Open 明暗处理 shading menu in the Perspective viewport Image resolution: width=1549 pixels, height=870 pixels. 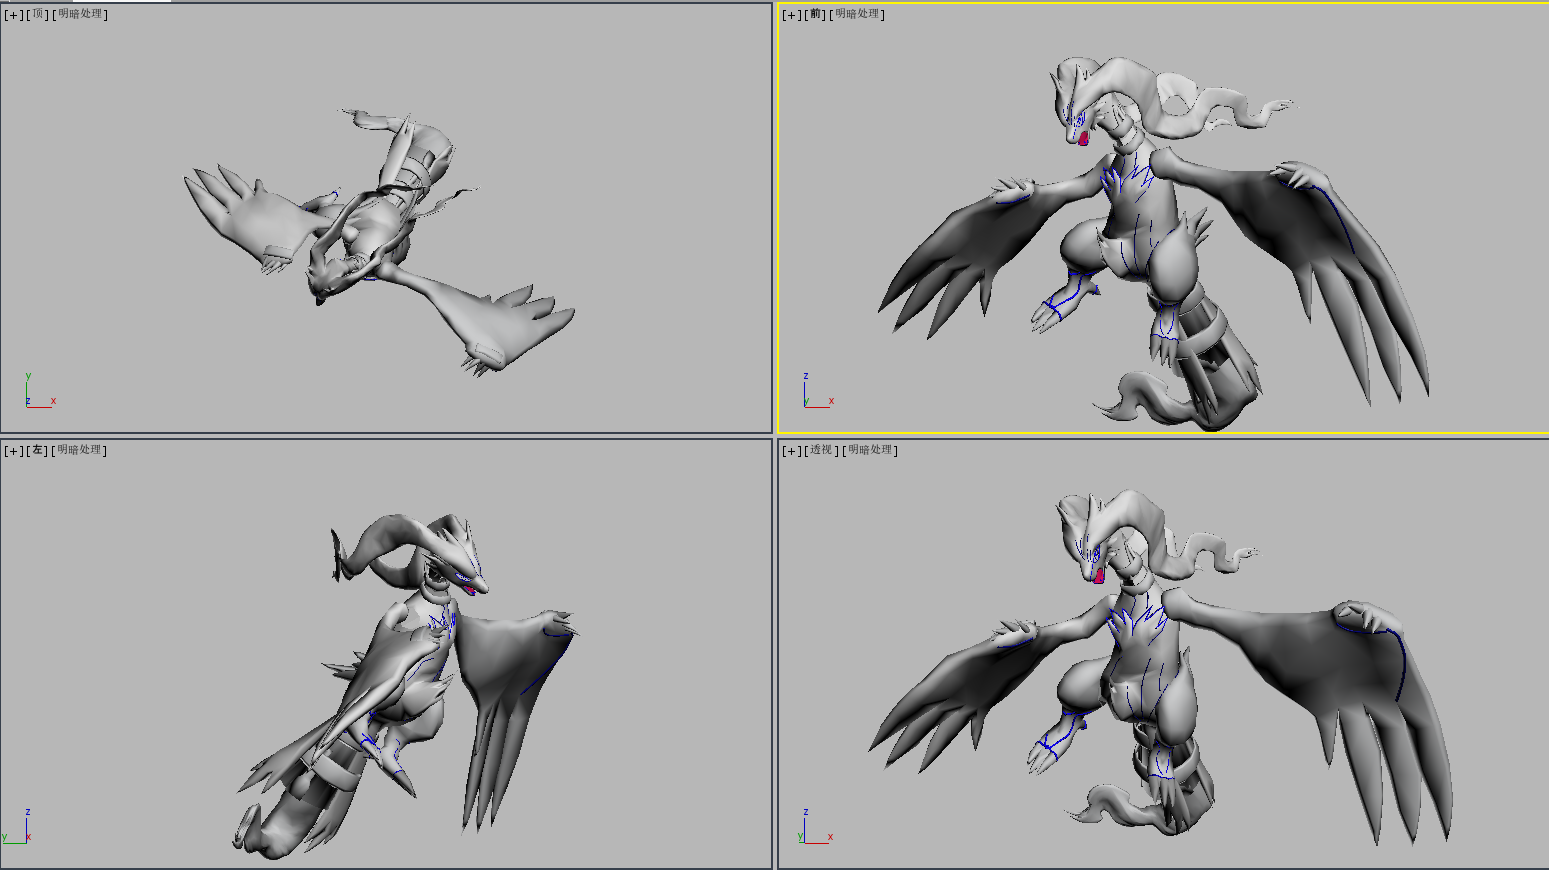870,451
